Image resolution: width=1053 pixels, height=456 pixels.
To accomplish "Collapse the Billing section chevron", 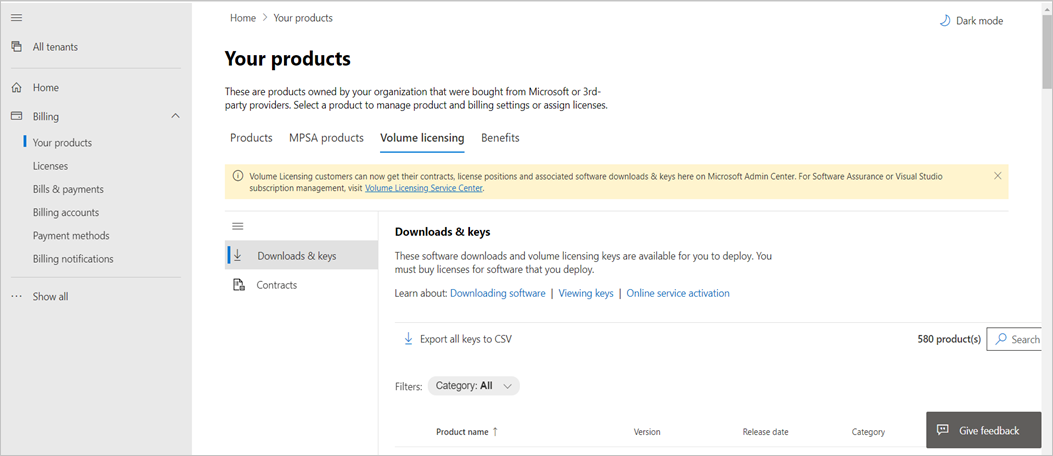I will [x=176, y=116].
